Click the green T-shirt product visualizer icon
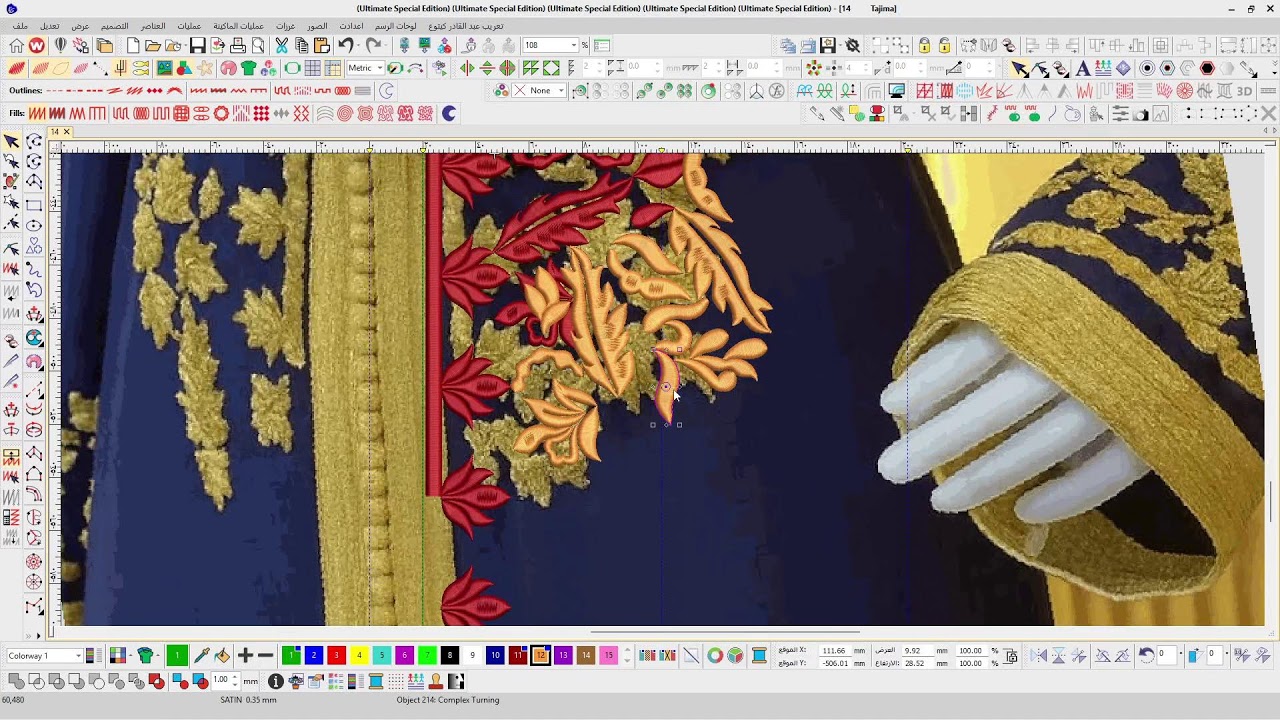This screenshot has width=1280, height=720. point(249,68)
